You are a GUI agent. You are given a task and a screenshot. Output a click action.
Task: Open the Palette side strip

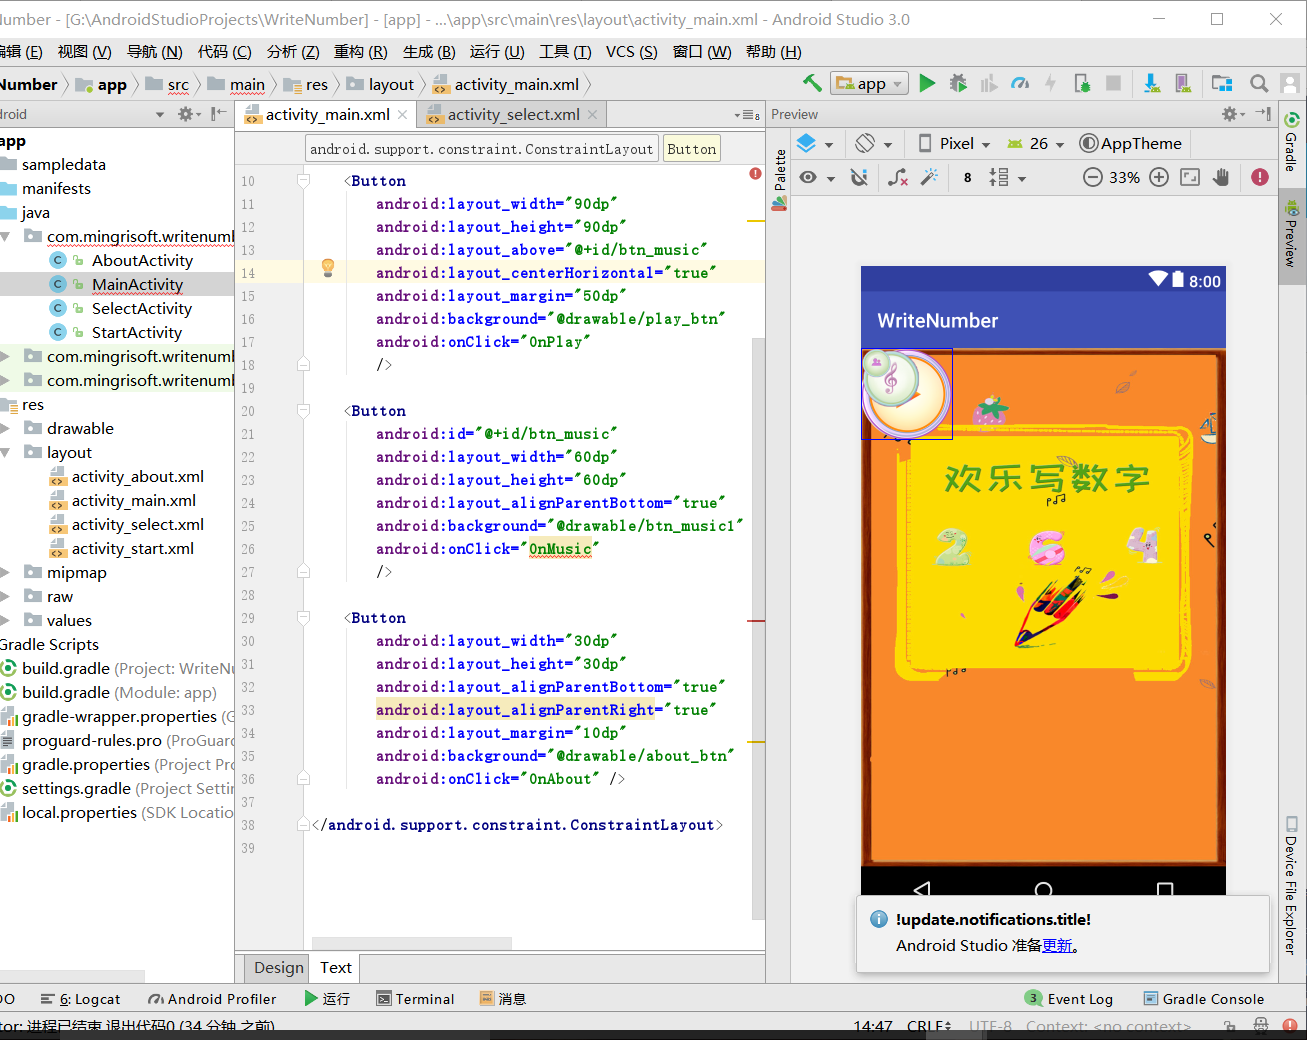(780, 179)
